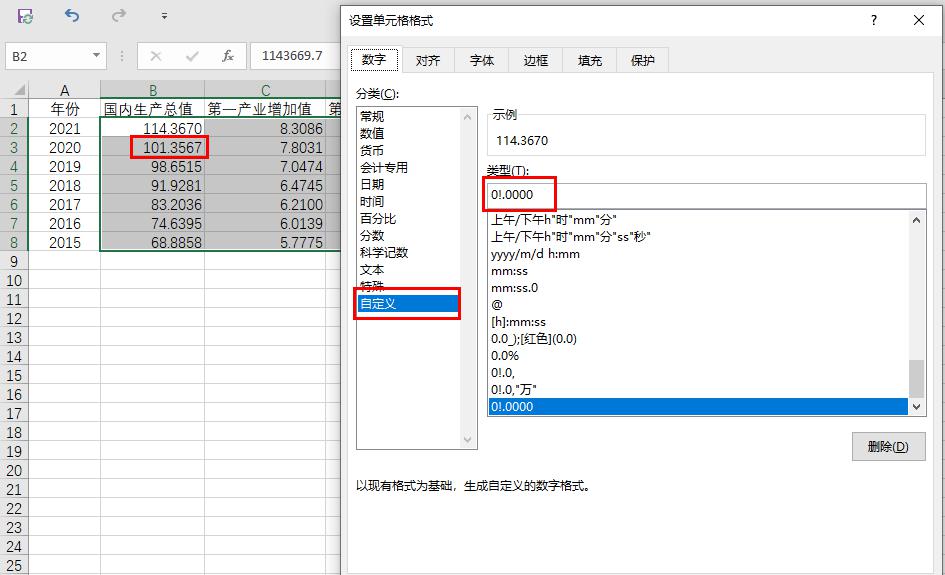
Task: Select column C header
Action: (x=265, y=90)
